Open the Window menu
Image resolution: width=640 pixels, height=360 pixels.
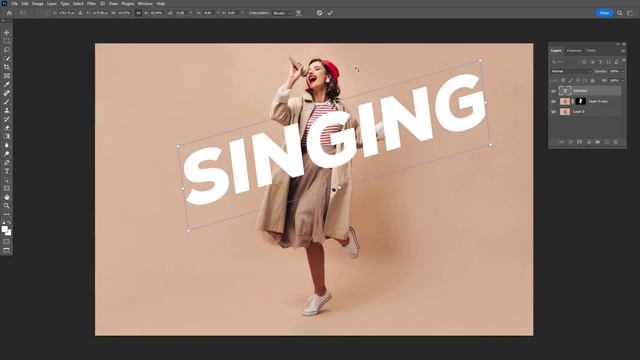click(x=145, y=4)
